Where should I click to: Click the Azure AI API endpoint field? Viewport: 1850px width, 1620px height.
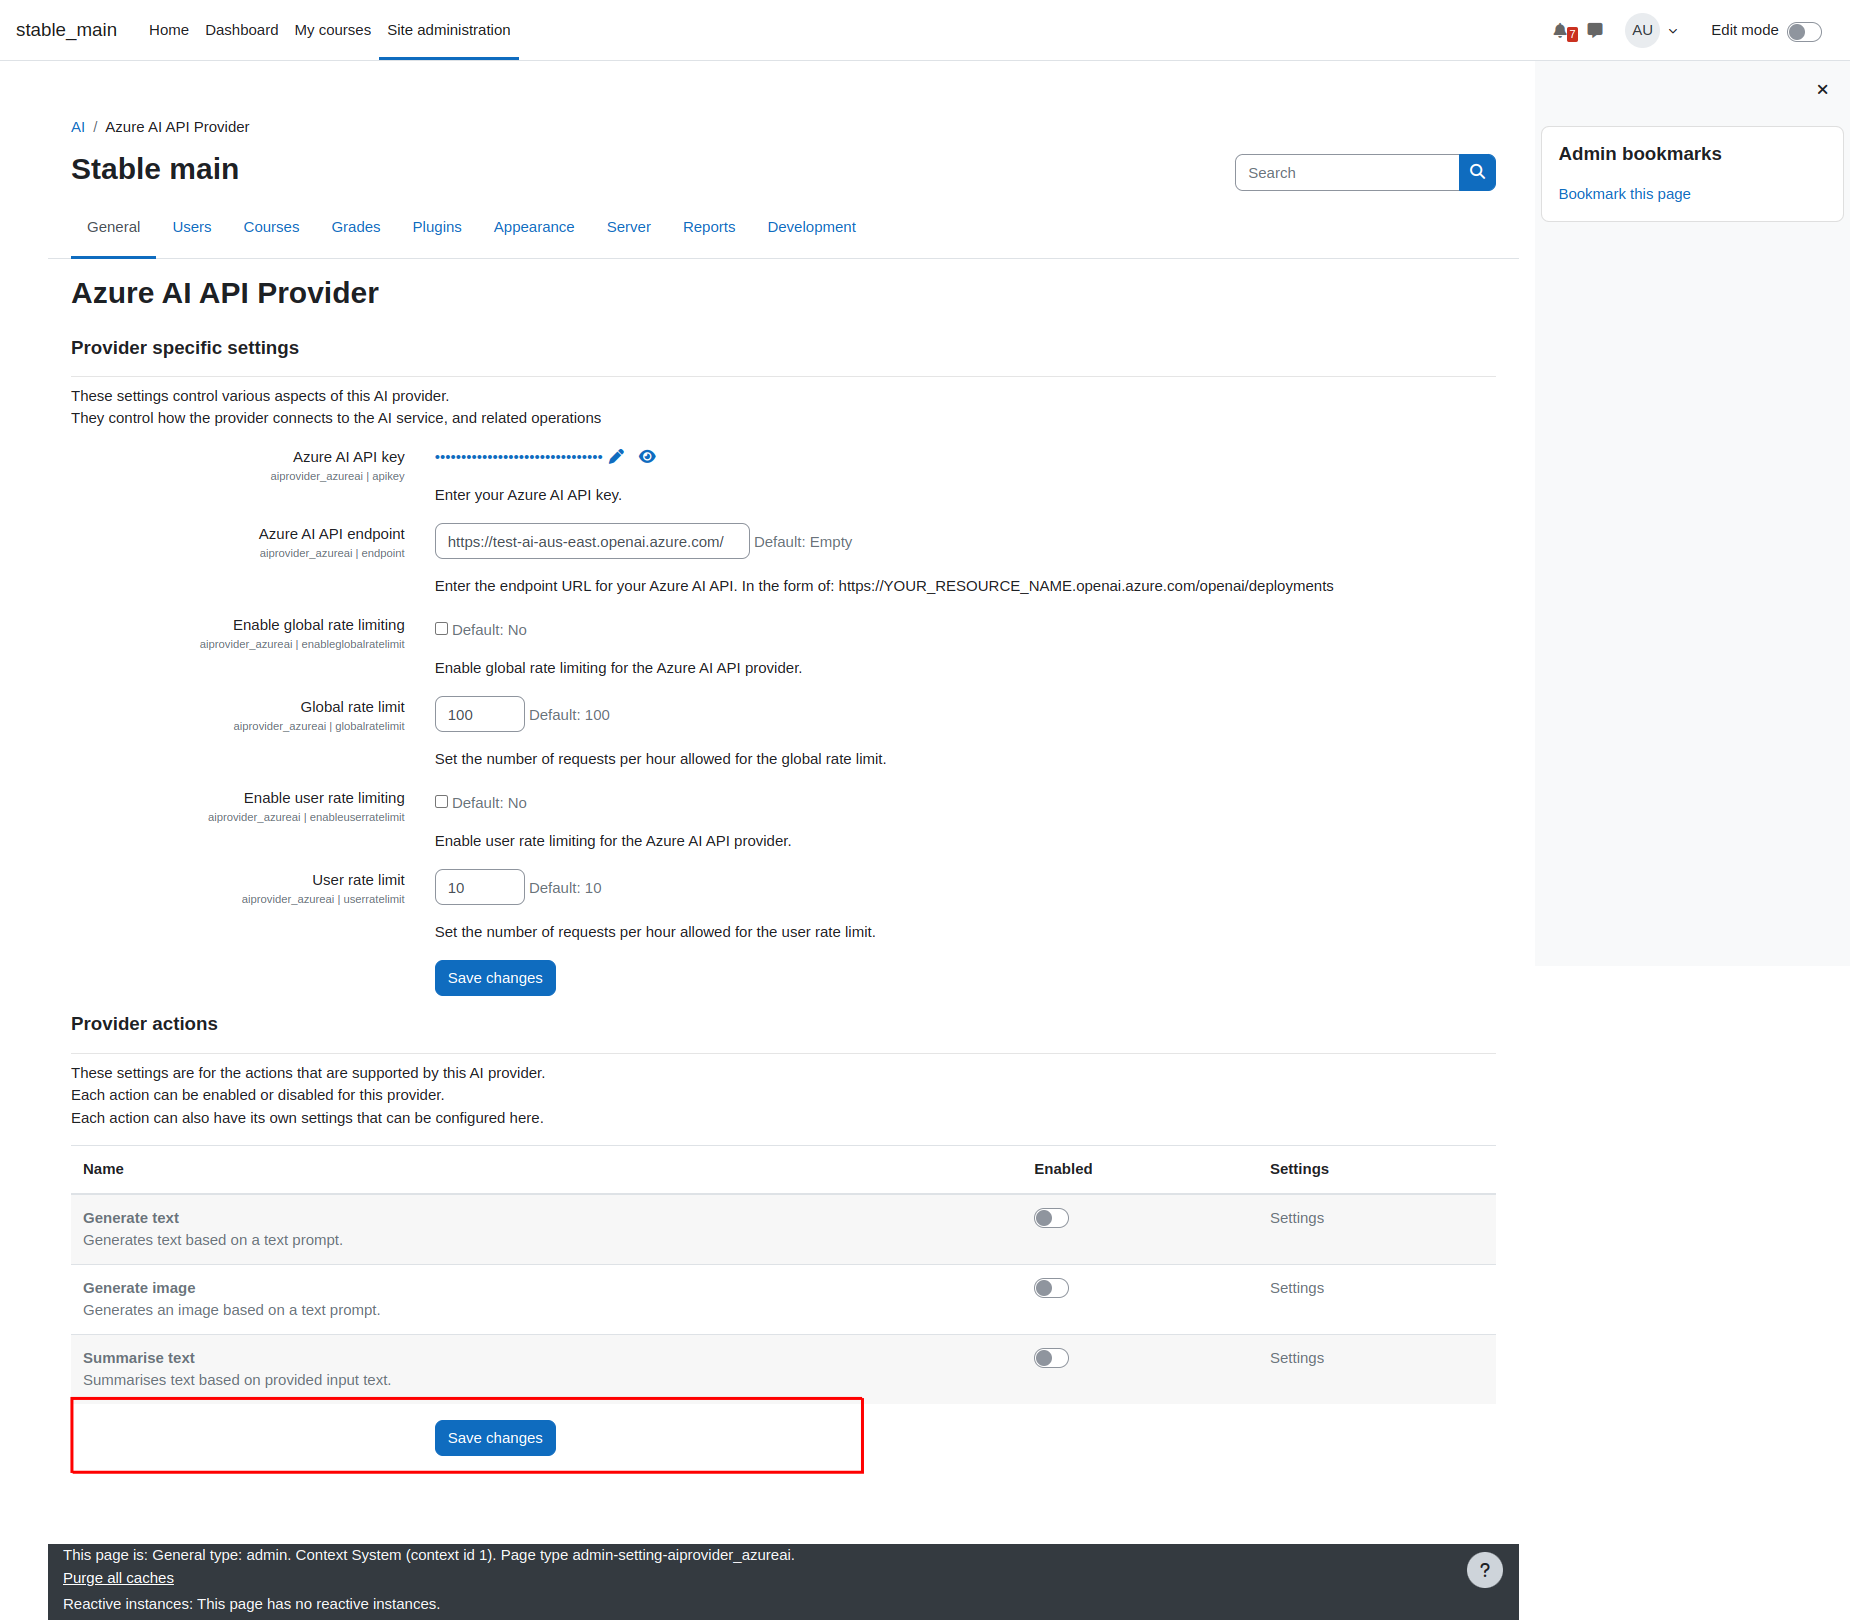(592, 541)
